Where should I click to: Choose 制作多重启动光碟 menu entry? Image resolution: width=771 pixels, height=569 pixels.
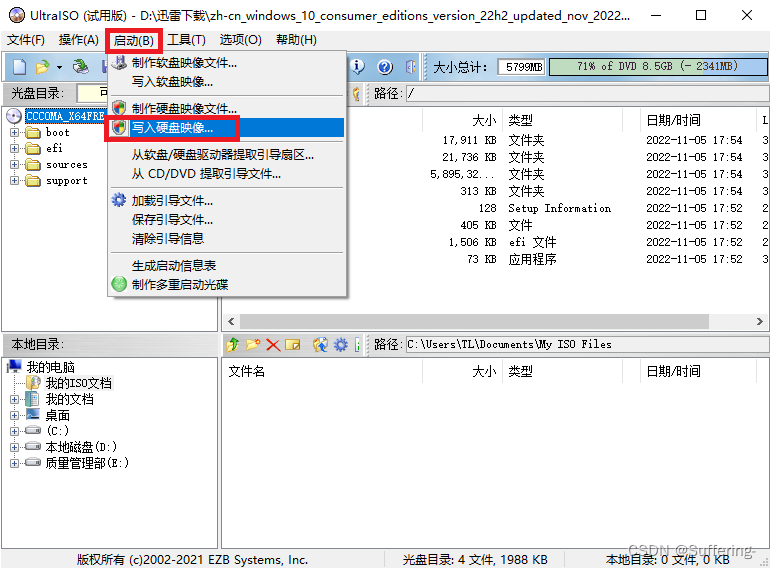point(227,284)
